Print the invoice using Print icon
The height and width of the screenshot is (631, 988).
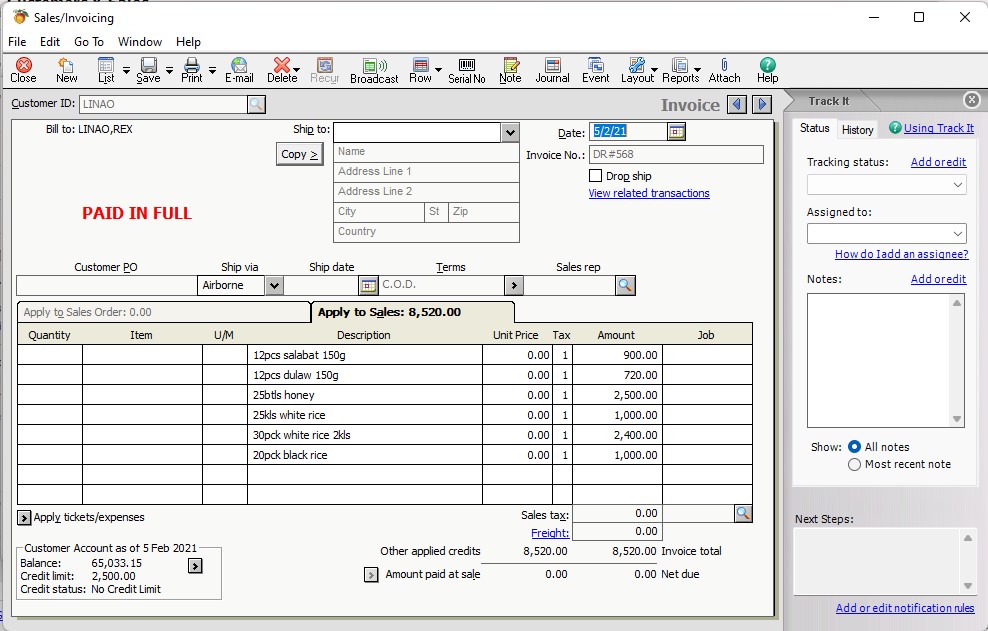point(192,70)
